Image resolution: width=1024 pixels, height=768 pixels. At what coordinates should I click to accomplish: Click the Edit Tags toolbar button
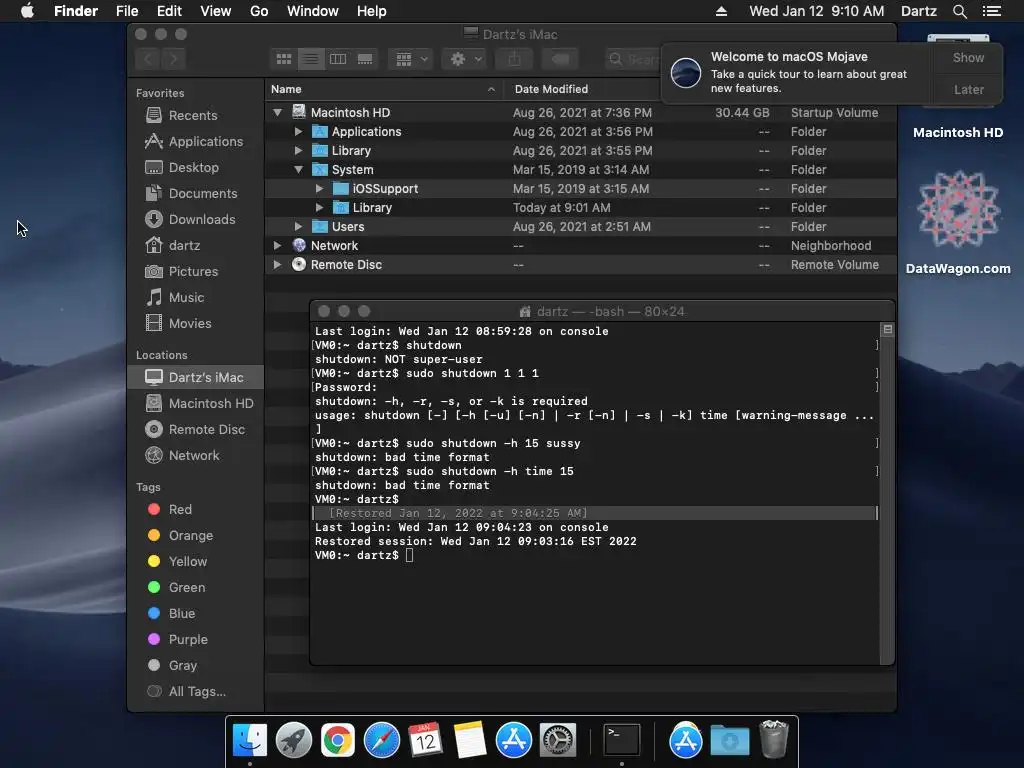(x=560, y=59)
